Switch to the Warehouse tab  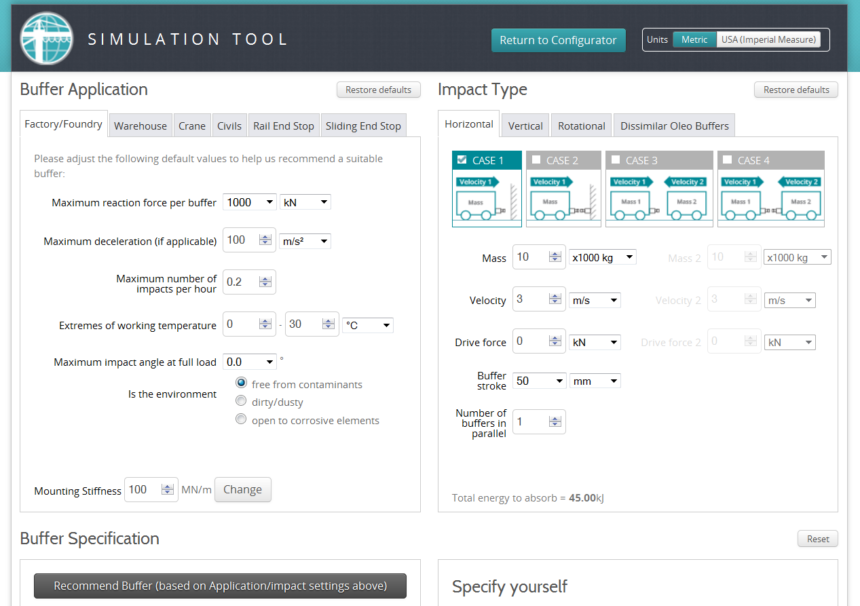coord(140,126)
